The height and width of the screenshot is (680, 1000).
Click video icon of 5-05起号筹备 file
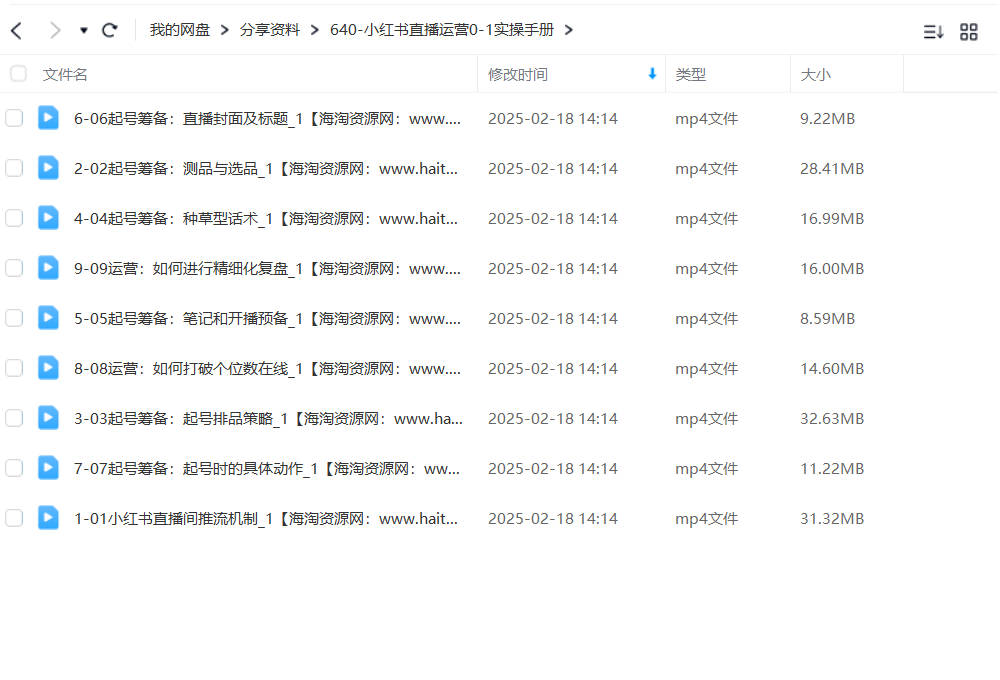click(x=48, y=317)
